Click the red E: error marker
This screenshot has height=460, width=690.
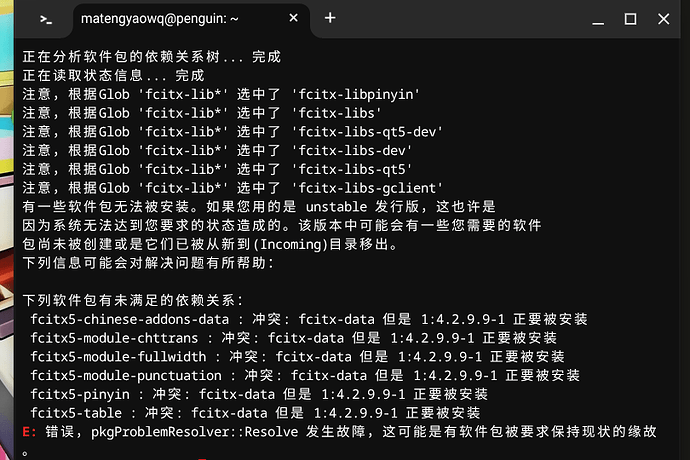29,432
